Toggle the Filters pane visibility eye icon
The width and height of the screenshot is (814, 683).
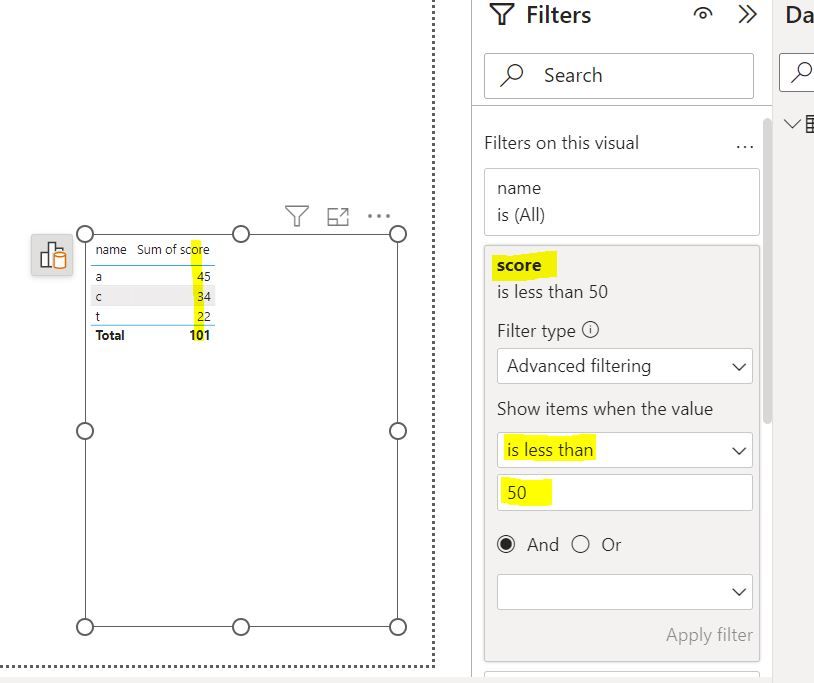tap(703, 14)
